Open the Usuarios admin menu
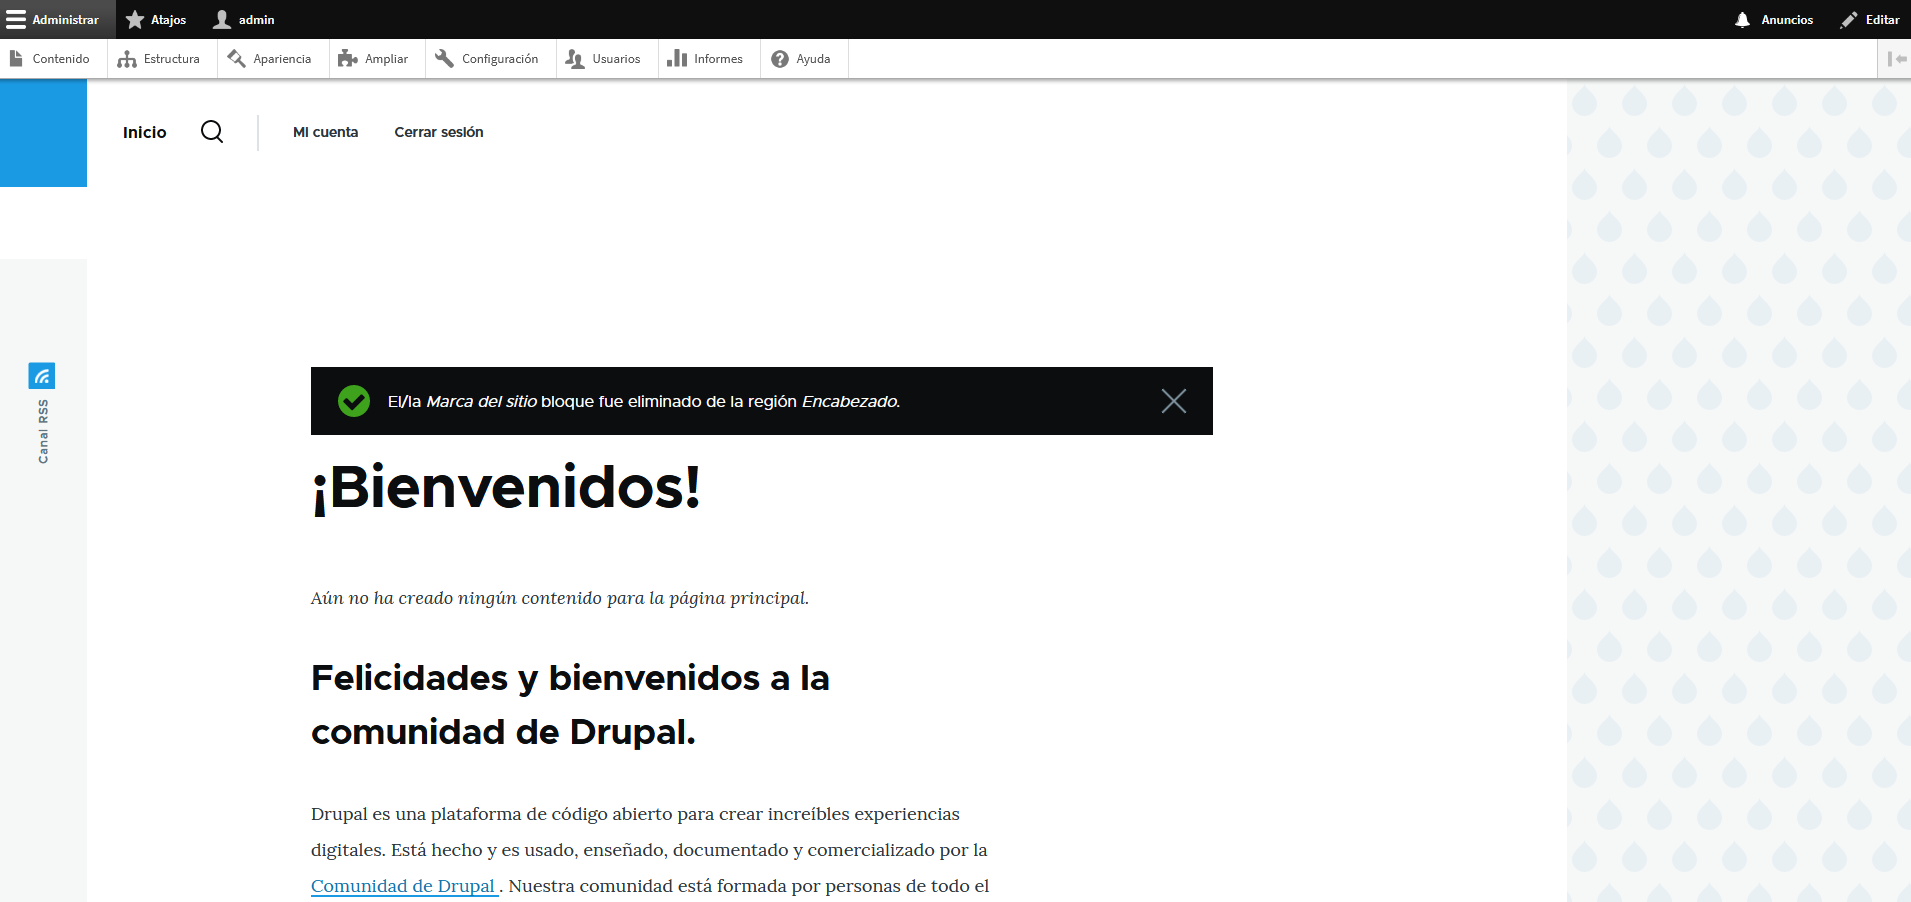This screenshot has width=1911, height=902. 604,59
